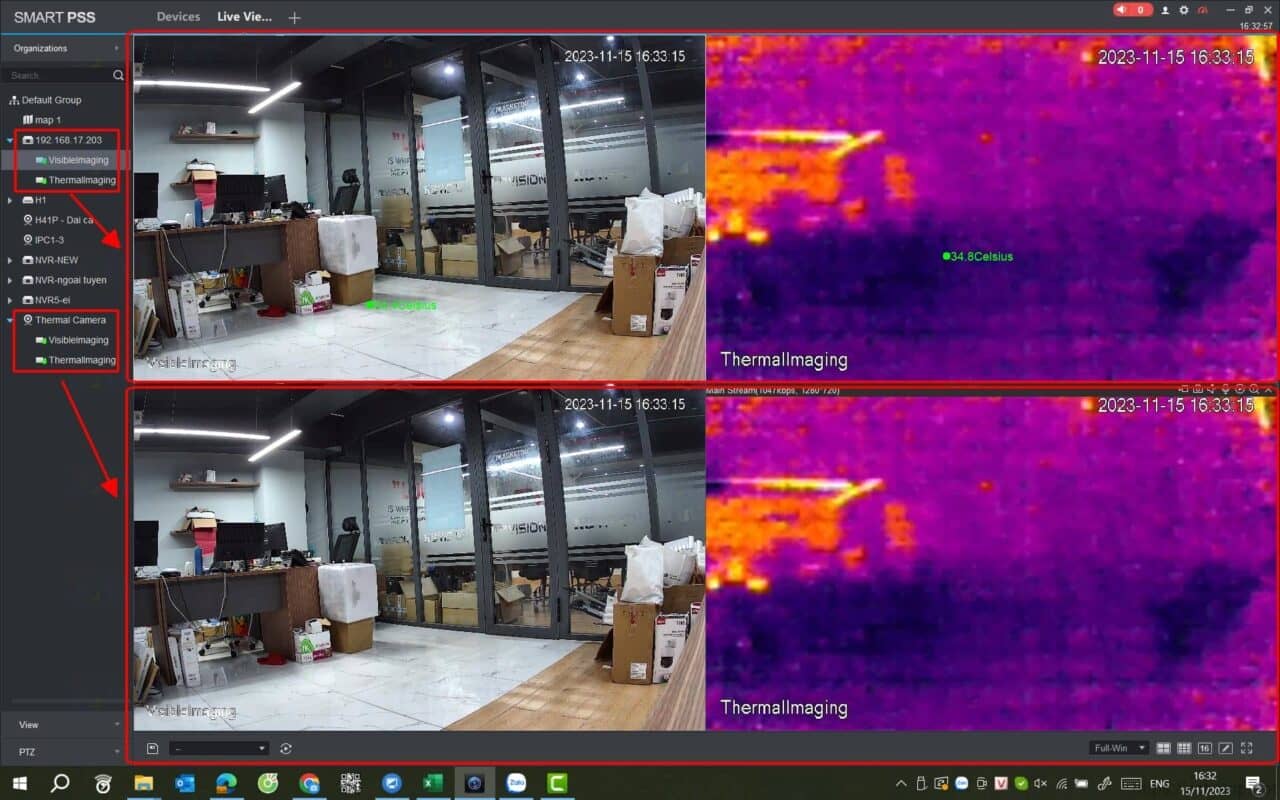The height and width of the screenshot is (800, 1280).
Task: Select the nine-window grid layout
Action: (x=1184, y=748)
